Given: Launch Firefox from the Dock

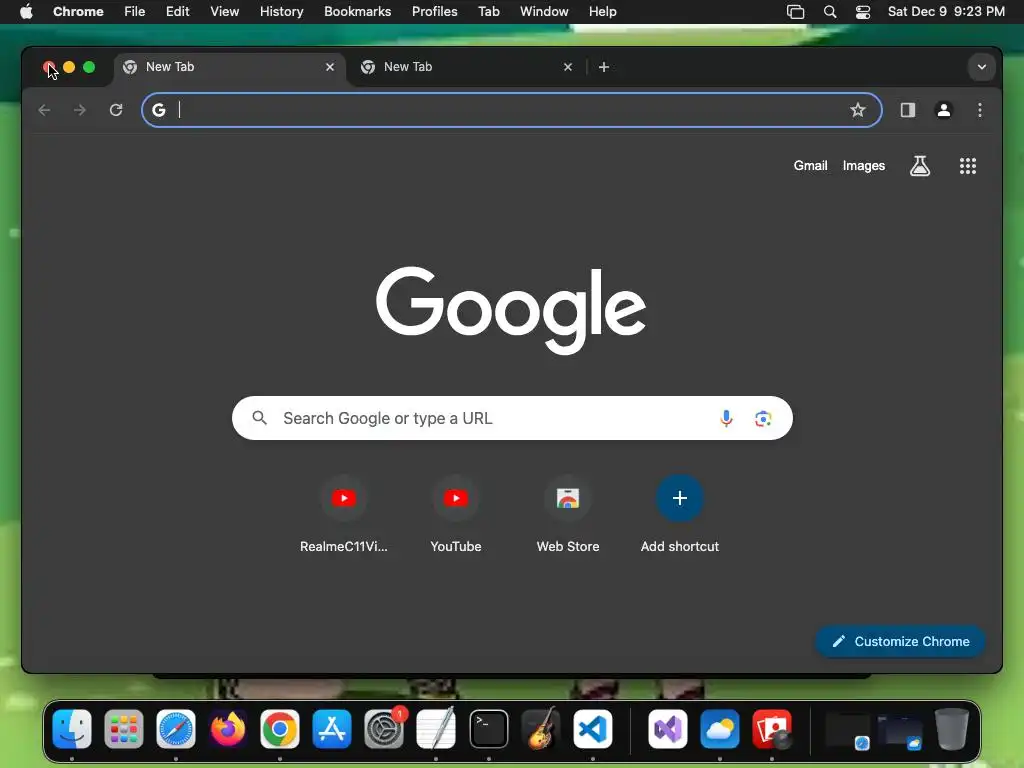Looking at the screenshot, I should [x=228, y=729].
